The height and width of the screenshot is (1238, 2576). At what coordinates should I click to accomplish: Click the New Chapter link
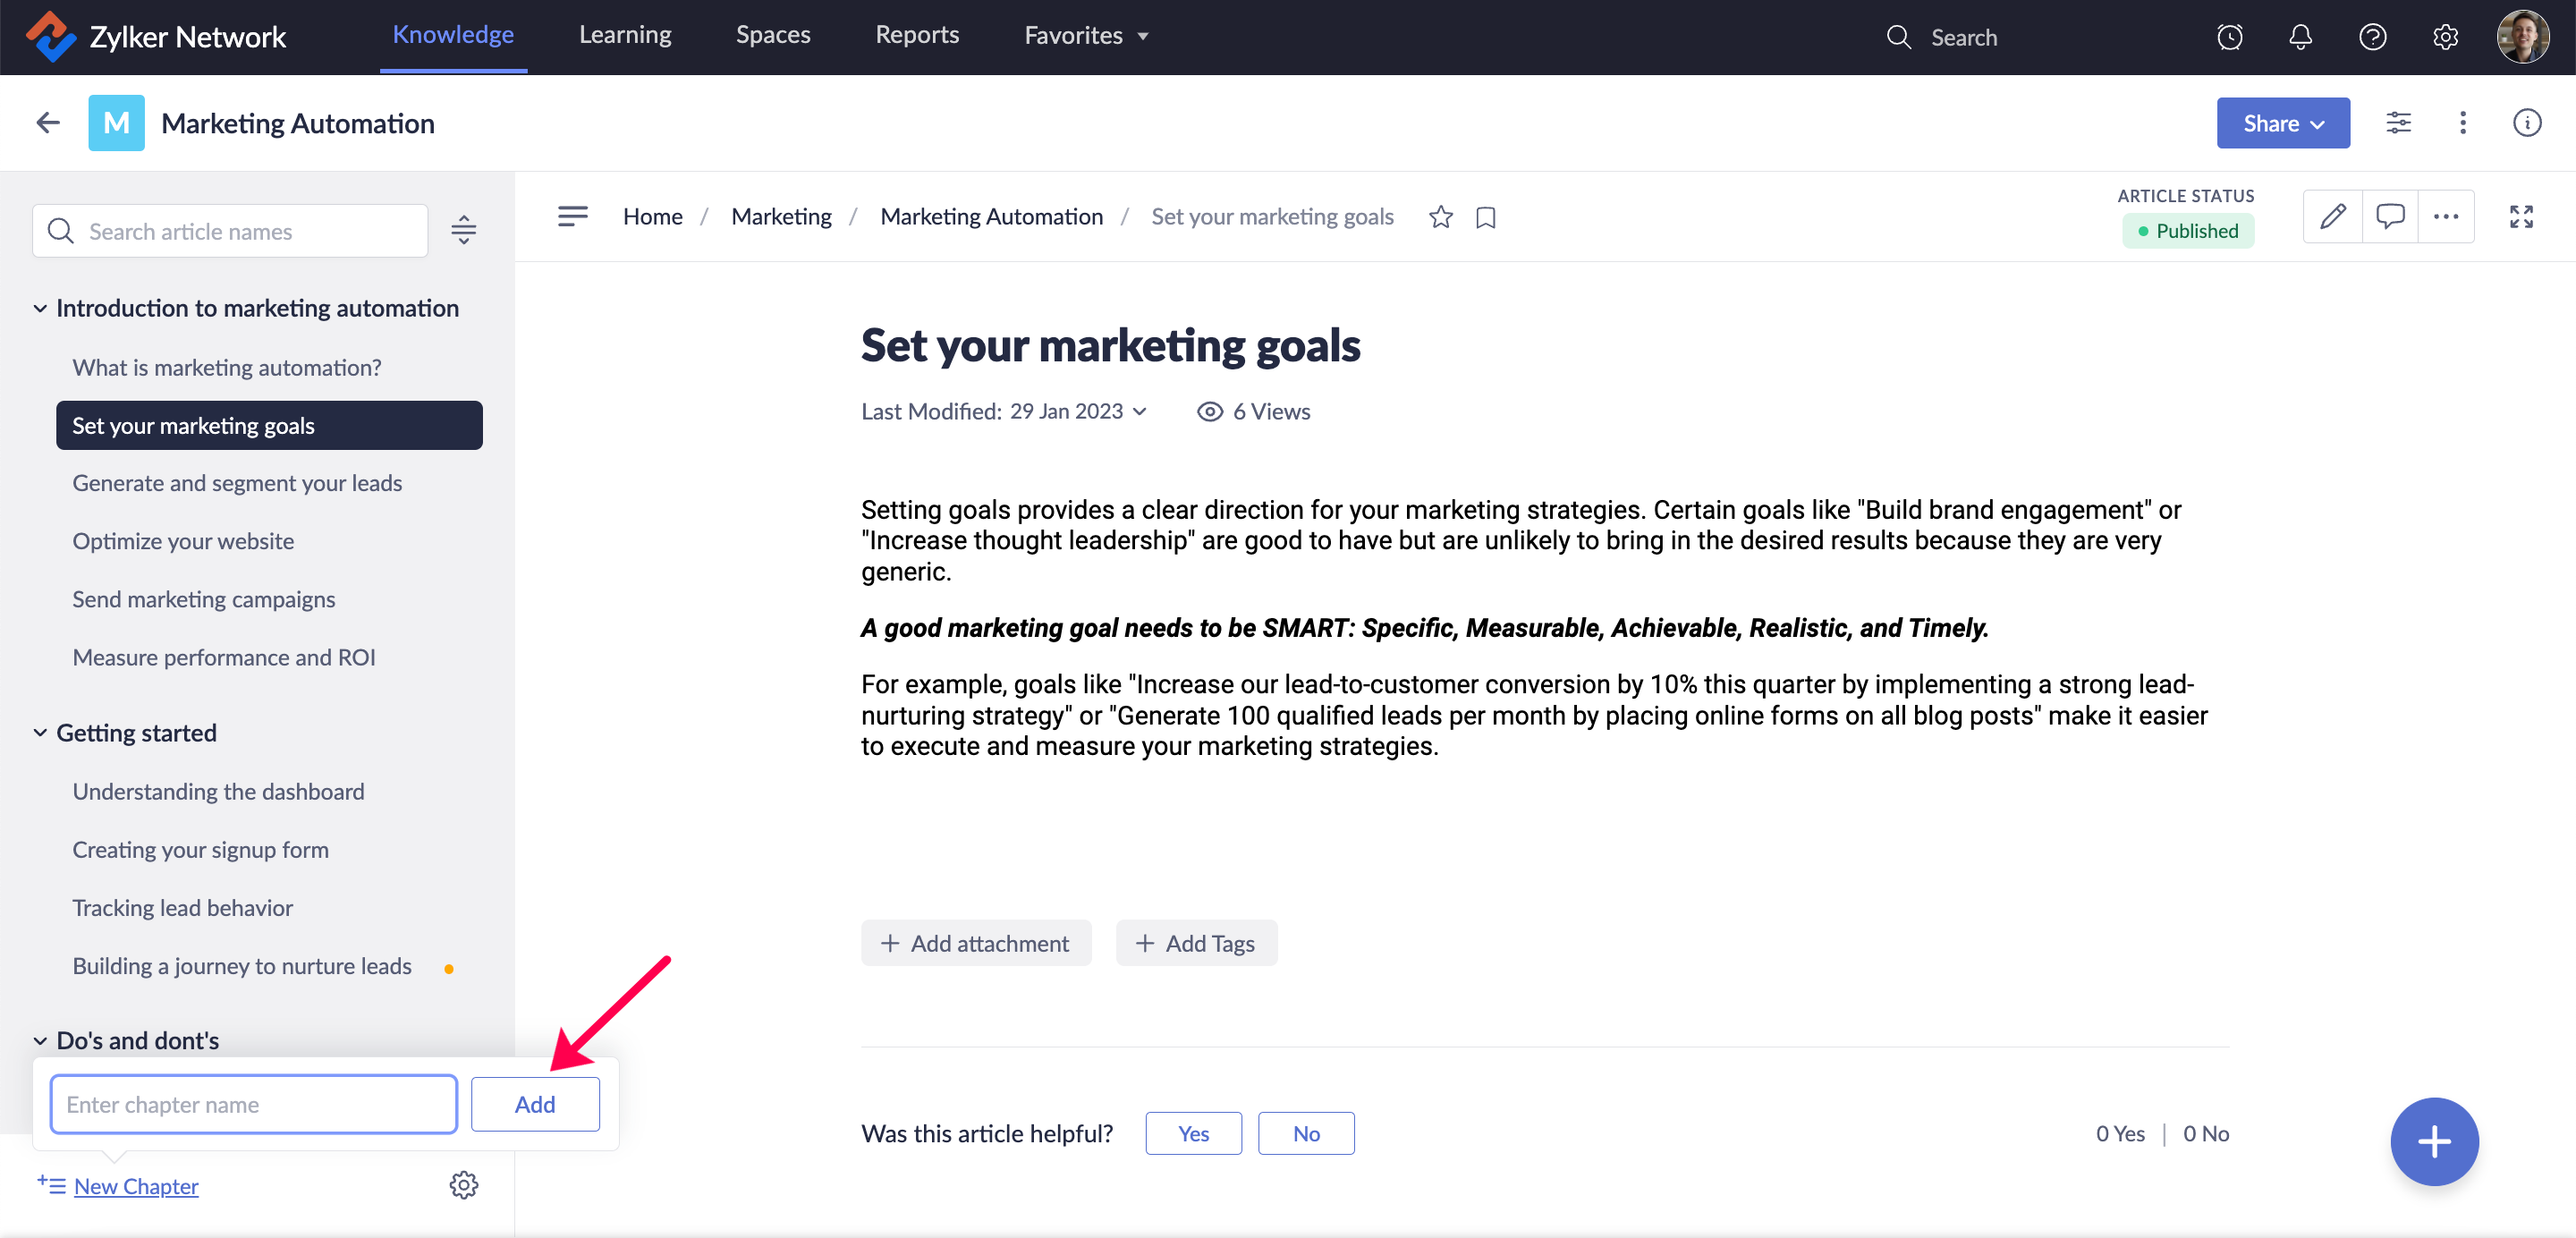(x=136, y=1186)
